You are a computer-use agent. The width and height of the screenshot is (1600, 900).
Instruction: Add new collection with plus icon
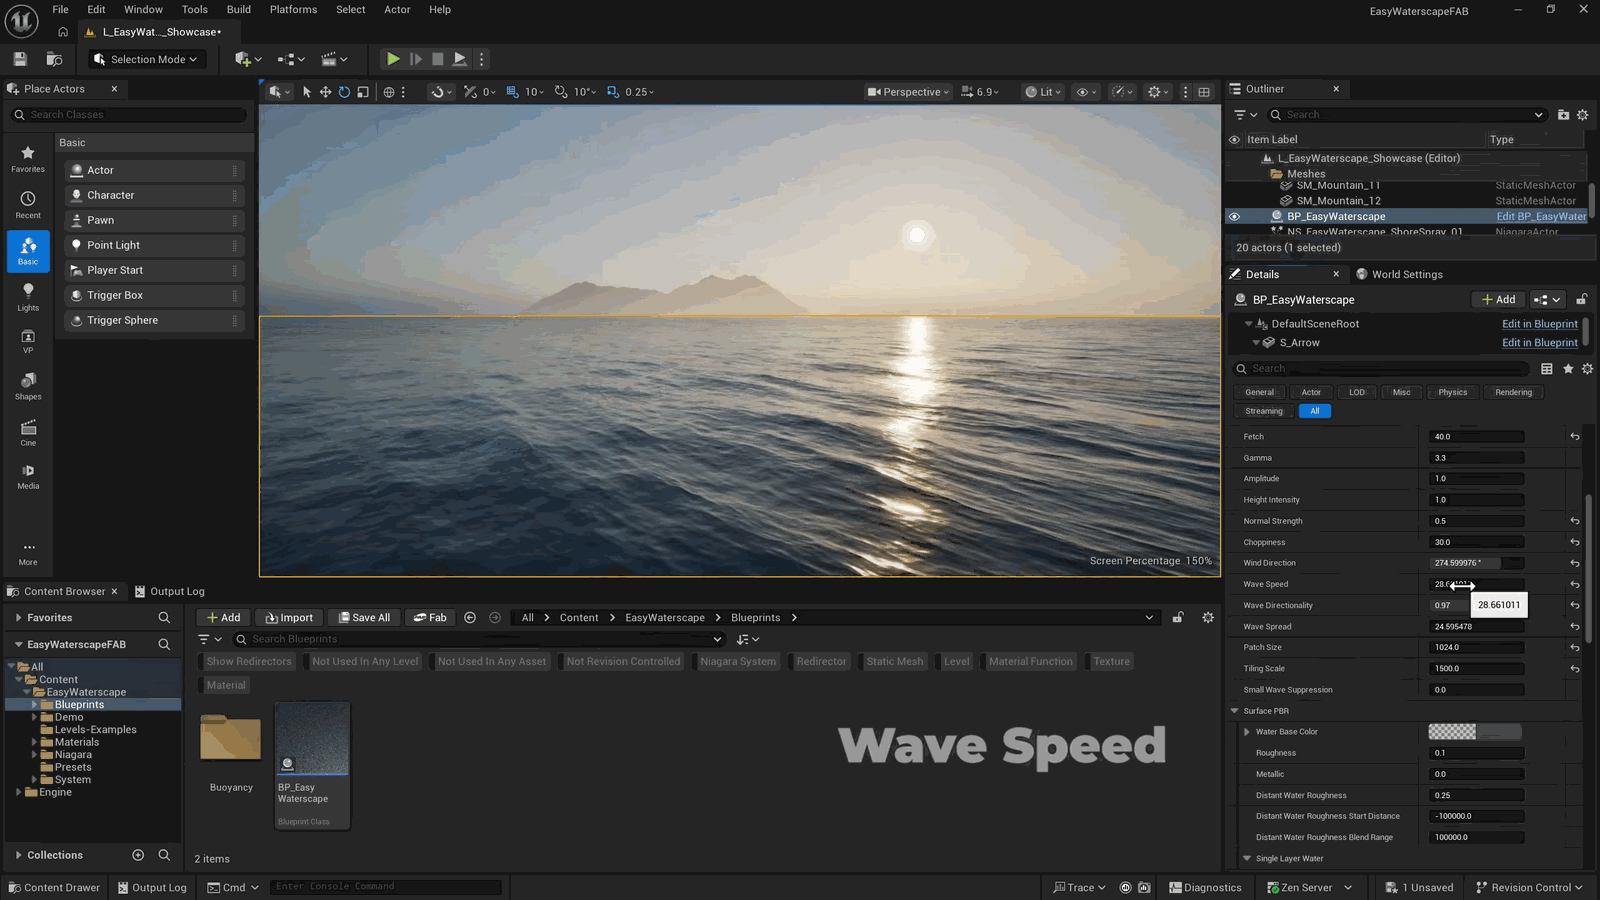138,855
